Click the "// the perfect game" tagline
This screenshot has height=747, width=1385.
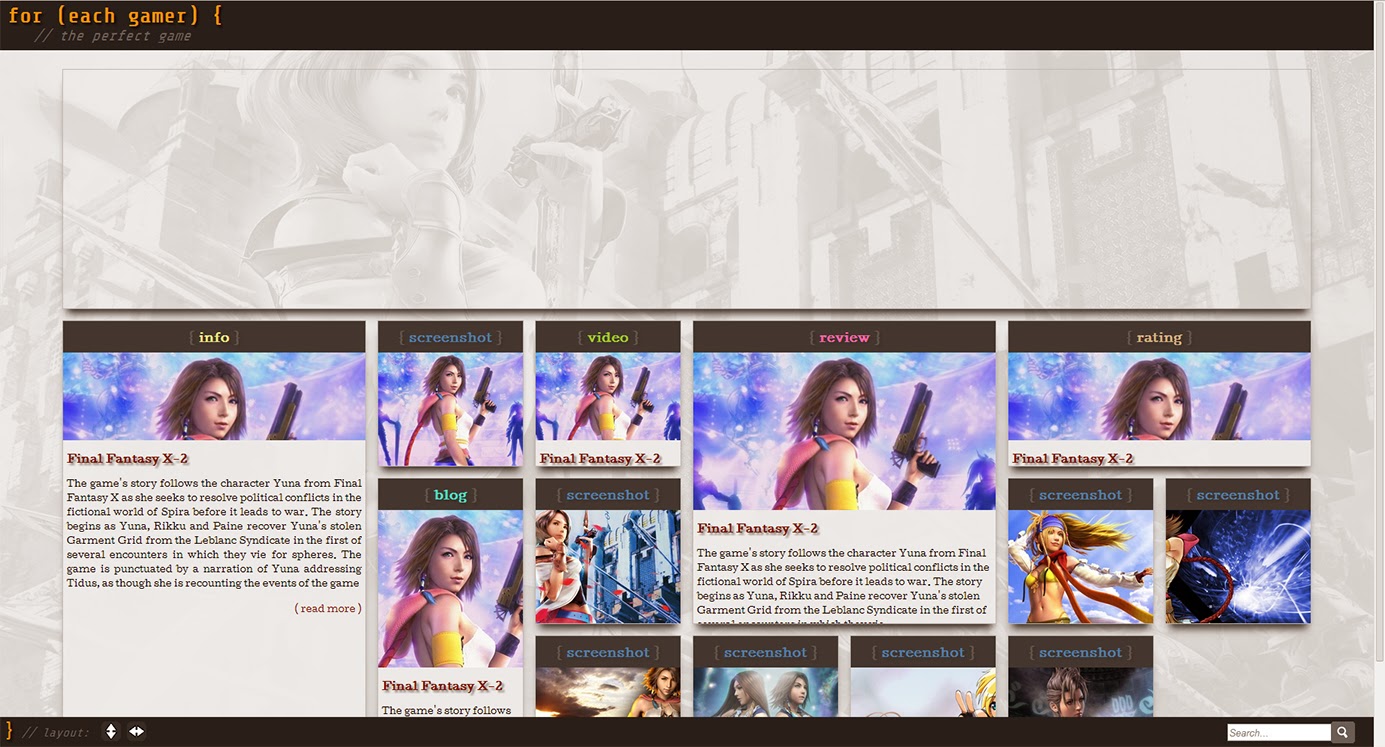(x=112, y=36)
